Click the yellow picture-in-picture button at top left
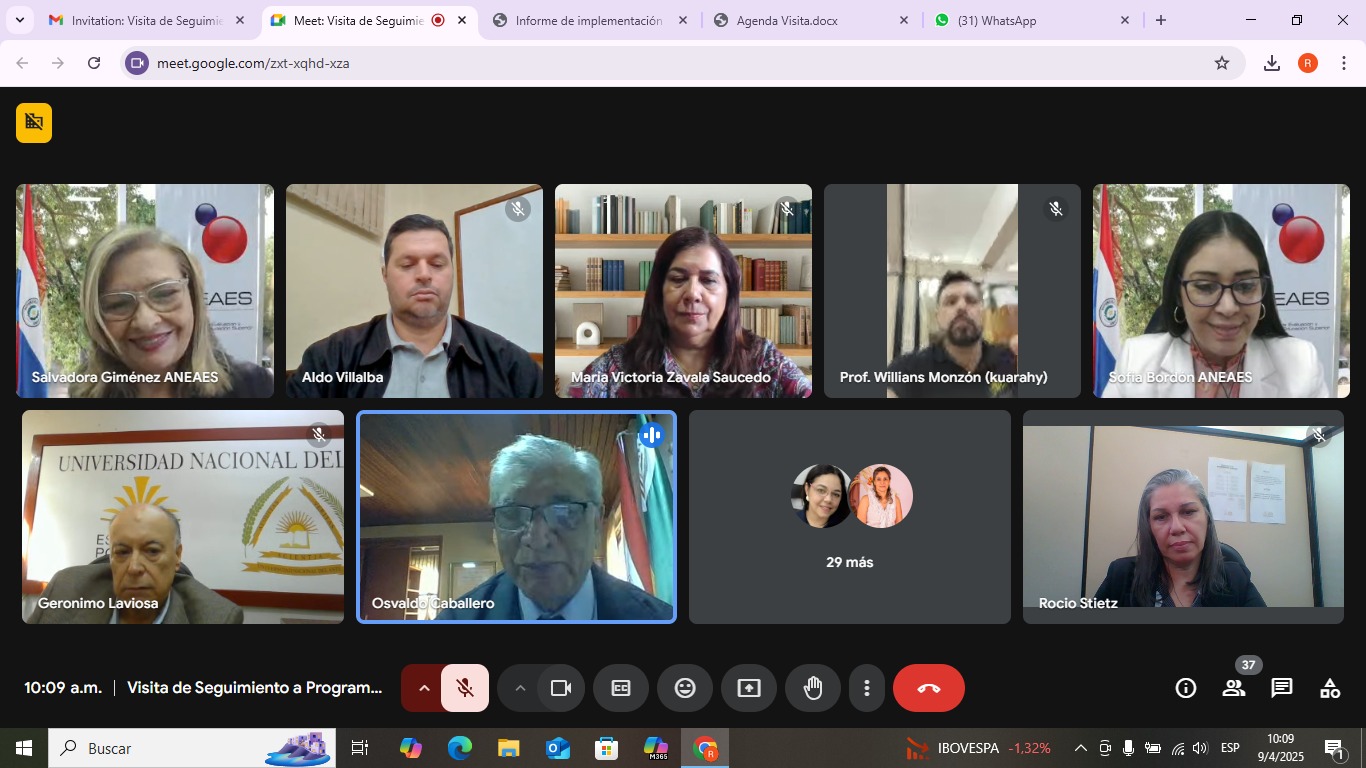1366x768 pixels. [x=34, y=123]
